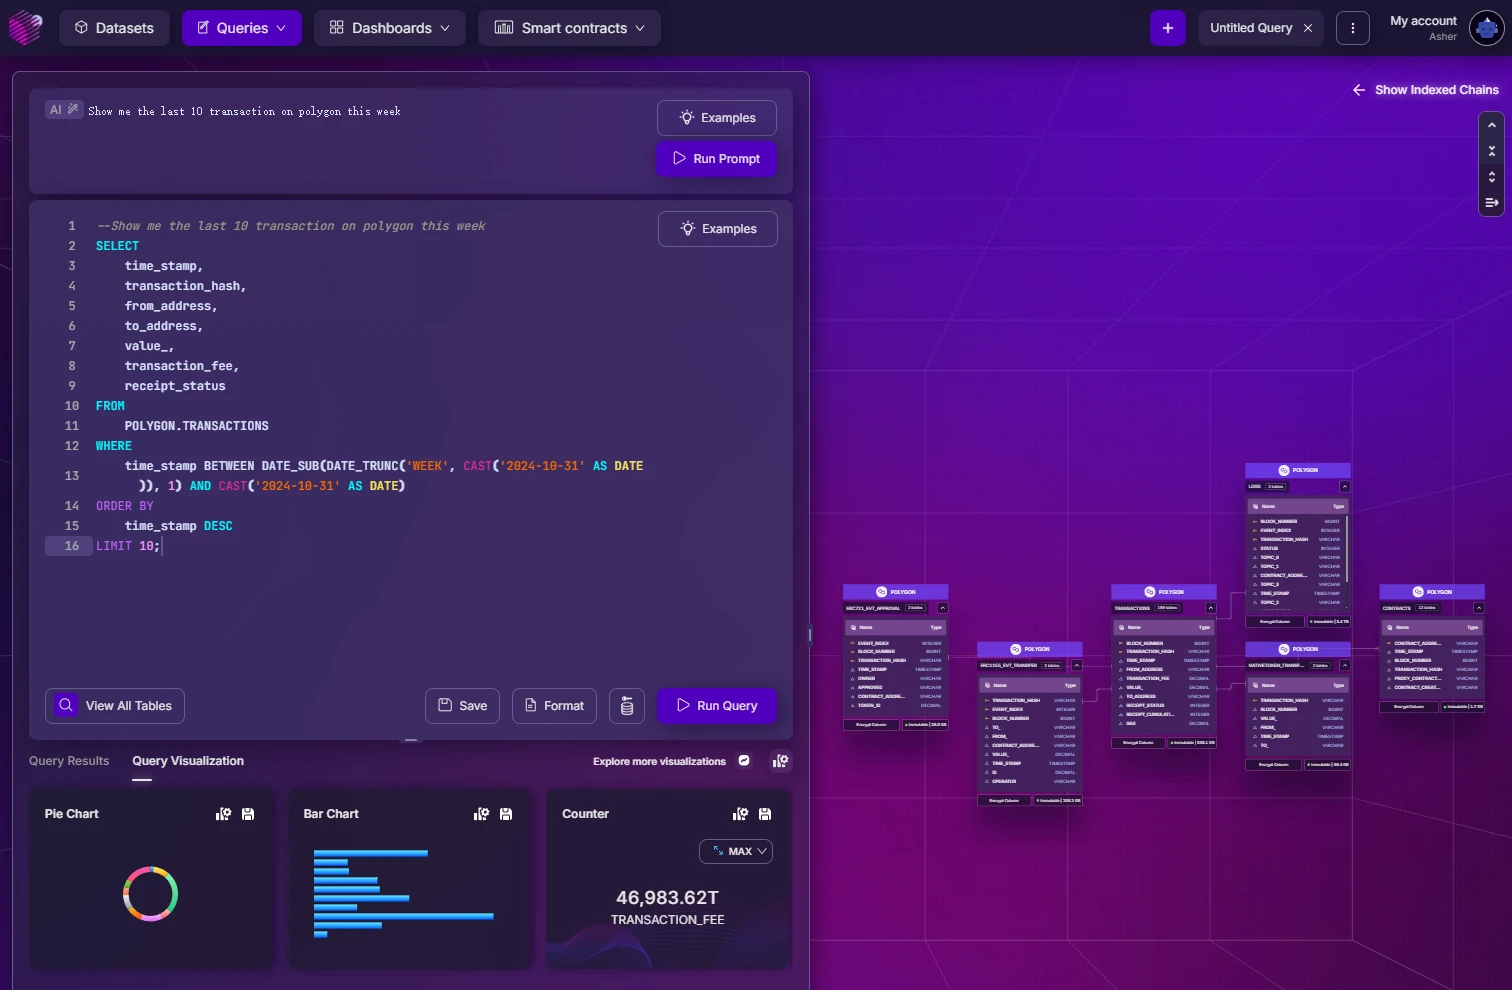Save the Pie Chart visualization
Screen dimensions: 1512x990
pos(248,814)
